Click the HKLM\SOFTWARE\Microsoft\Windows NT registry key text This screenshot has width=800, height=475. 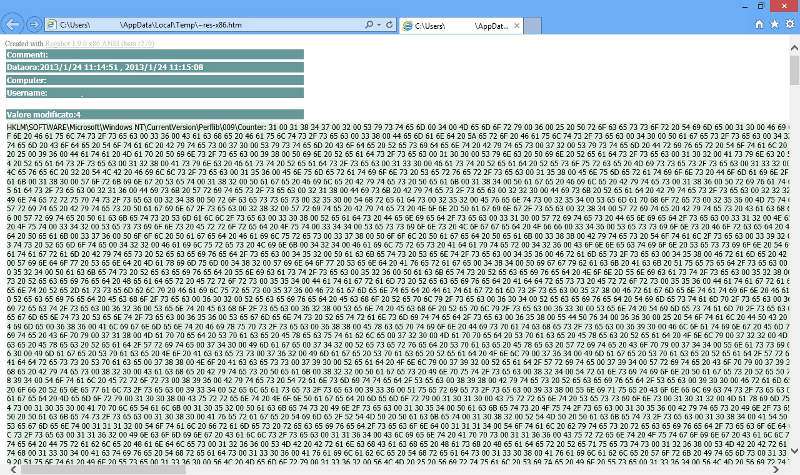(136, 127)
